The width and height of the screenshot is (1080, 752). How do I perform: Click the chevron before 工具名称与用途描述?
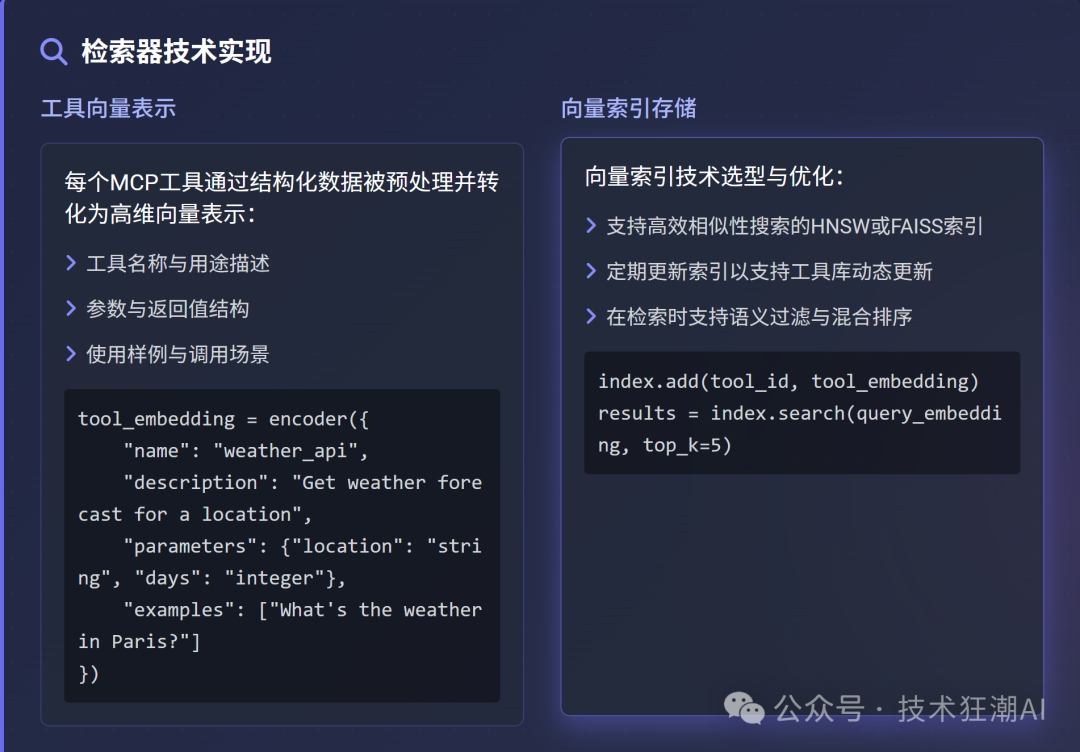71,263
